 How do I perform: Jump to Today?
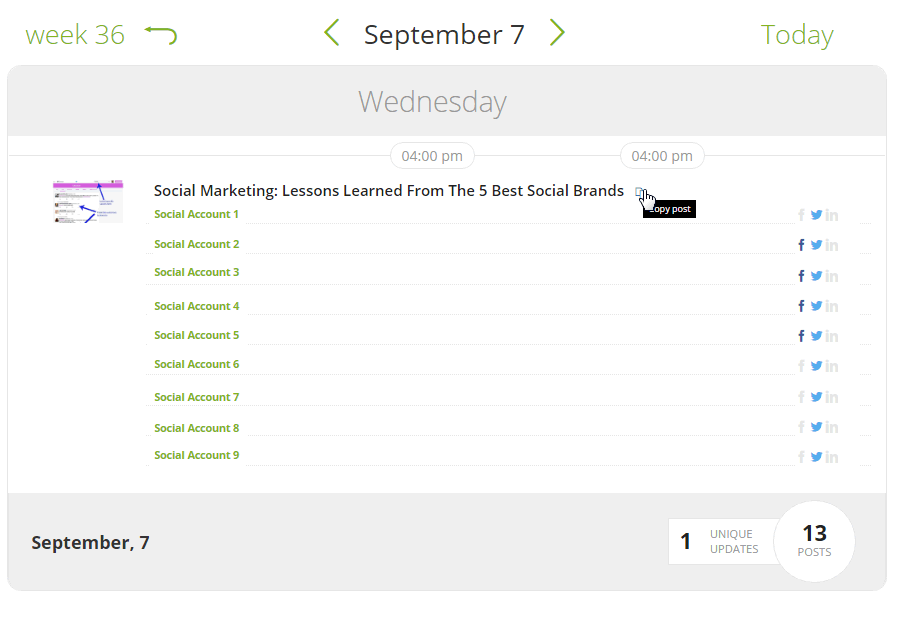click(x=796, y=35)
